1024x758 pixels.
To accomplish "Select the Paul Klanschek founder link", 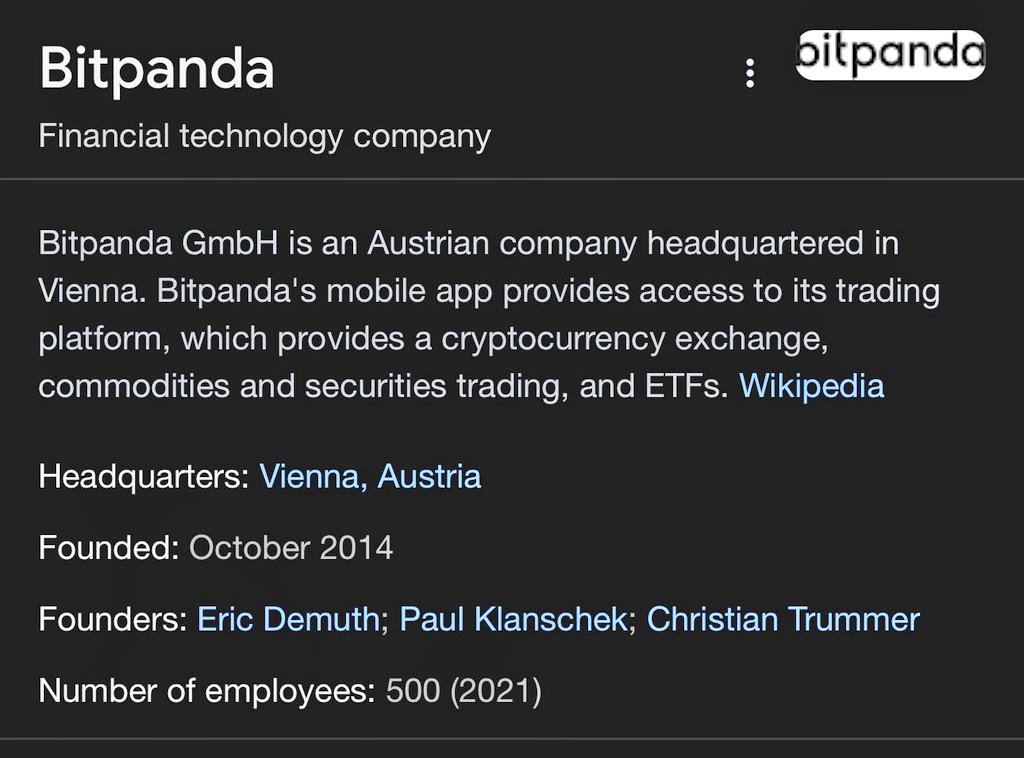I will 513,619.
